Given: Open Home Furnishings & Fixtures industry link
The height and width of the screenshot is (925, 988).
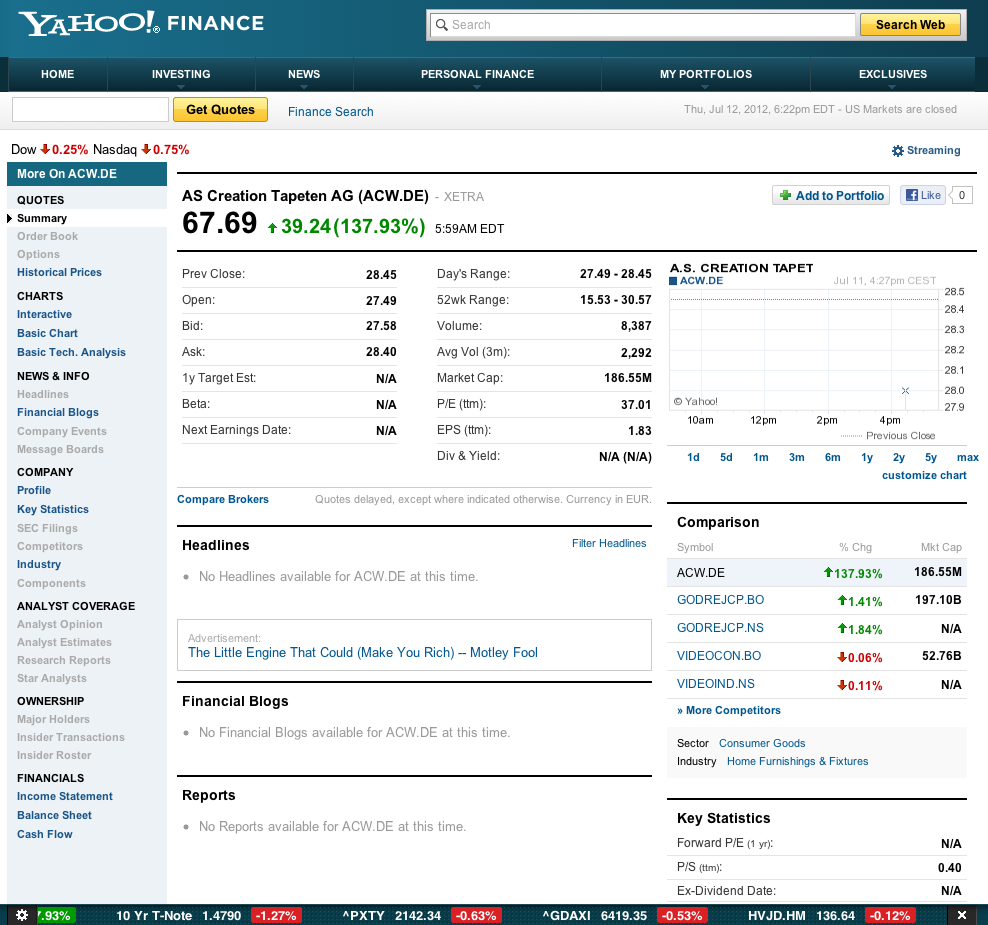Looking at the screenshot, I should (x=797, y=761).
